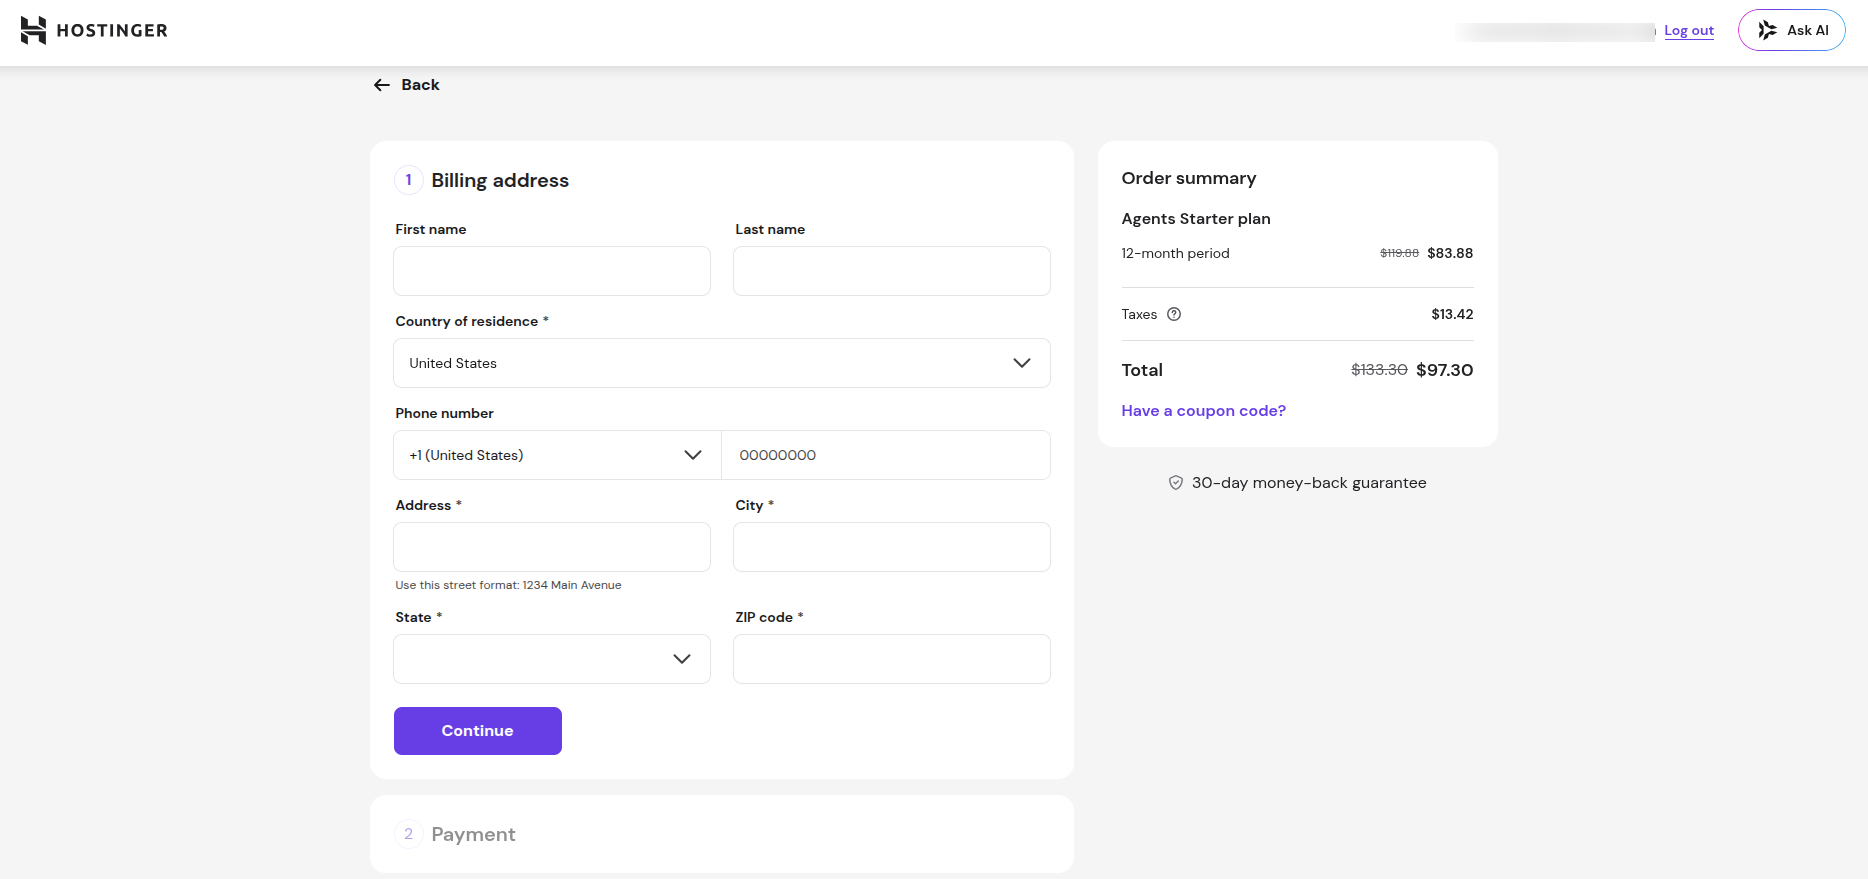Click the Last name input field
Viewport: 1868px width, 879px height.
click(892, 271)
